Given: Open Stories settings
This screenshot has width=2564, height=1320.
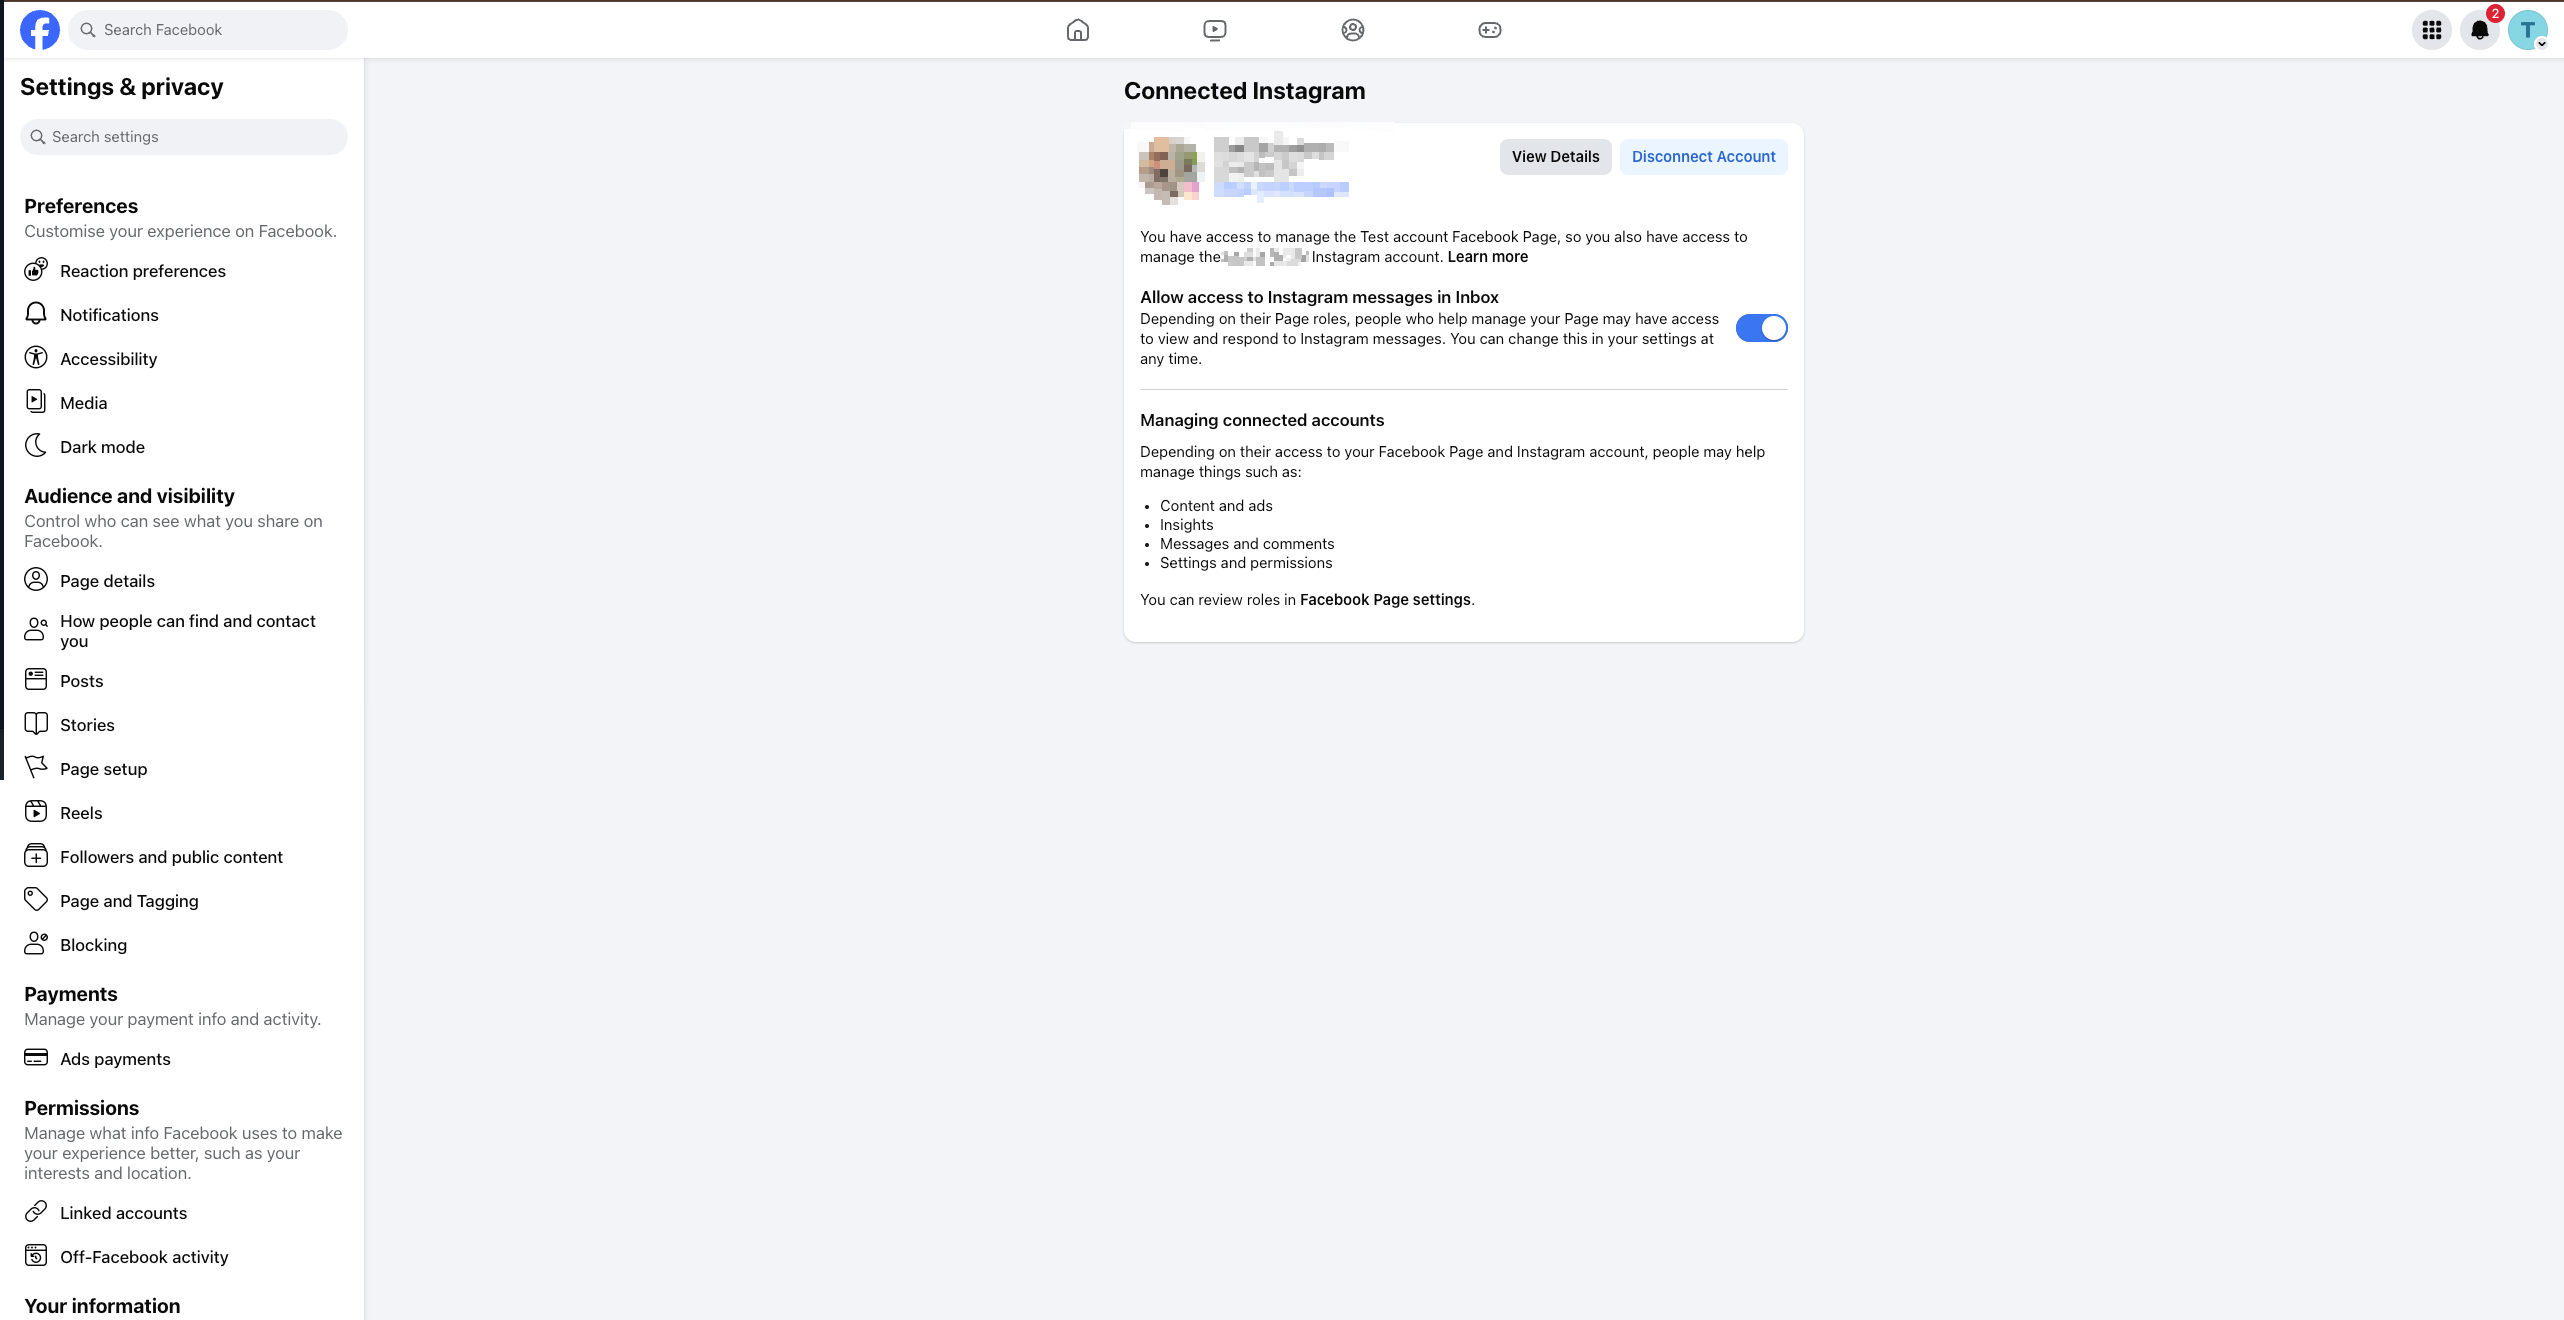Looking at the screenshot, I should pos(184,725).
